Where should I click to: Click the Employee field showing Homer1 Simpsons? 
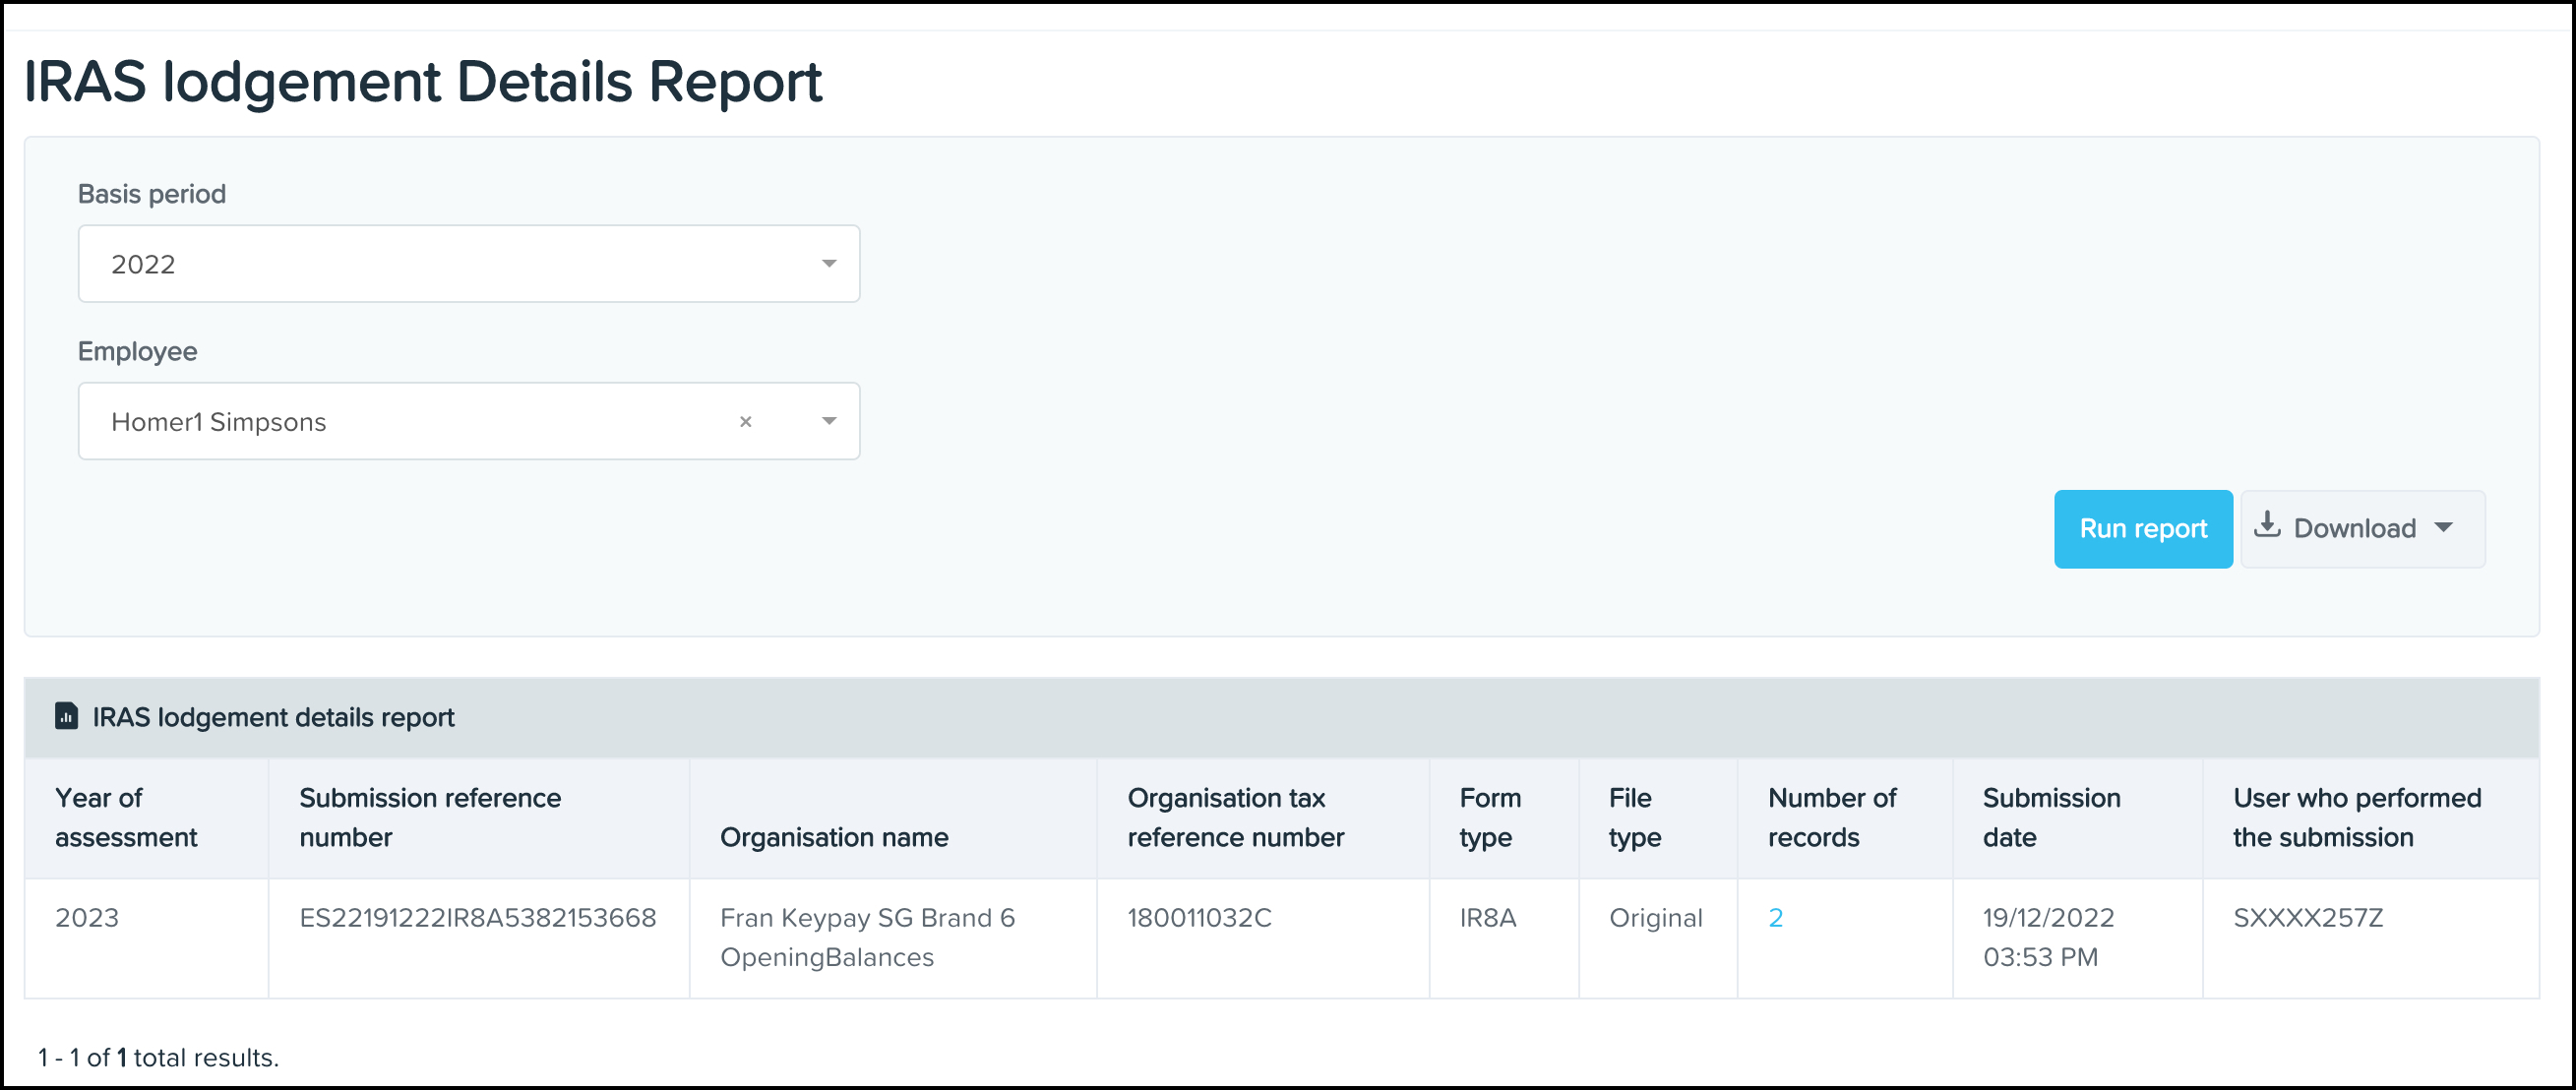coord(400,422)
